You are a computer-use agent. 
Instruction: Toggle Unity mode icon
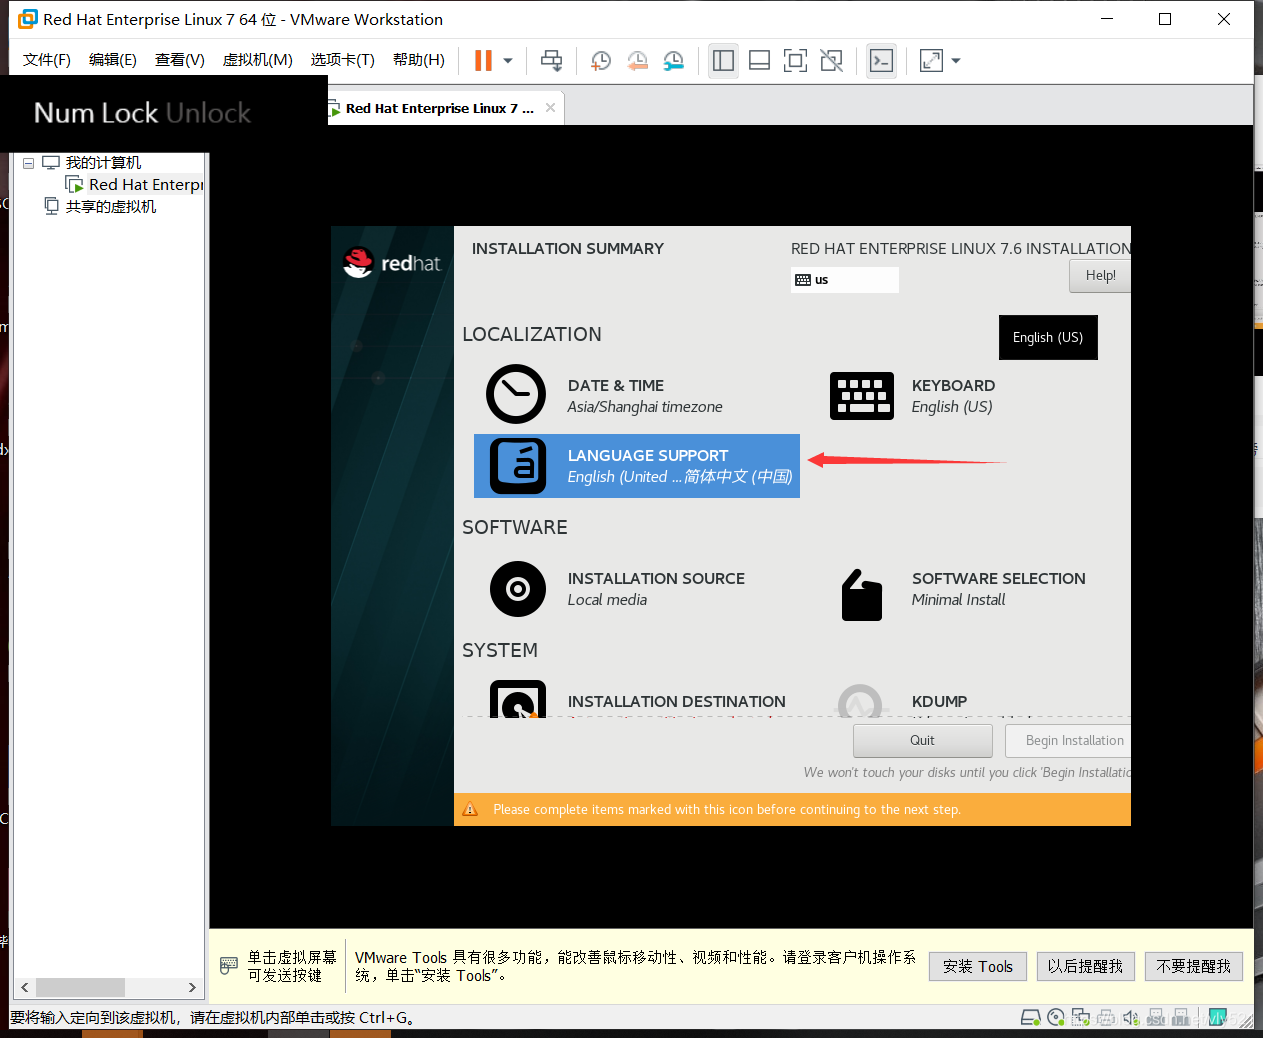(x=831, y=61)
